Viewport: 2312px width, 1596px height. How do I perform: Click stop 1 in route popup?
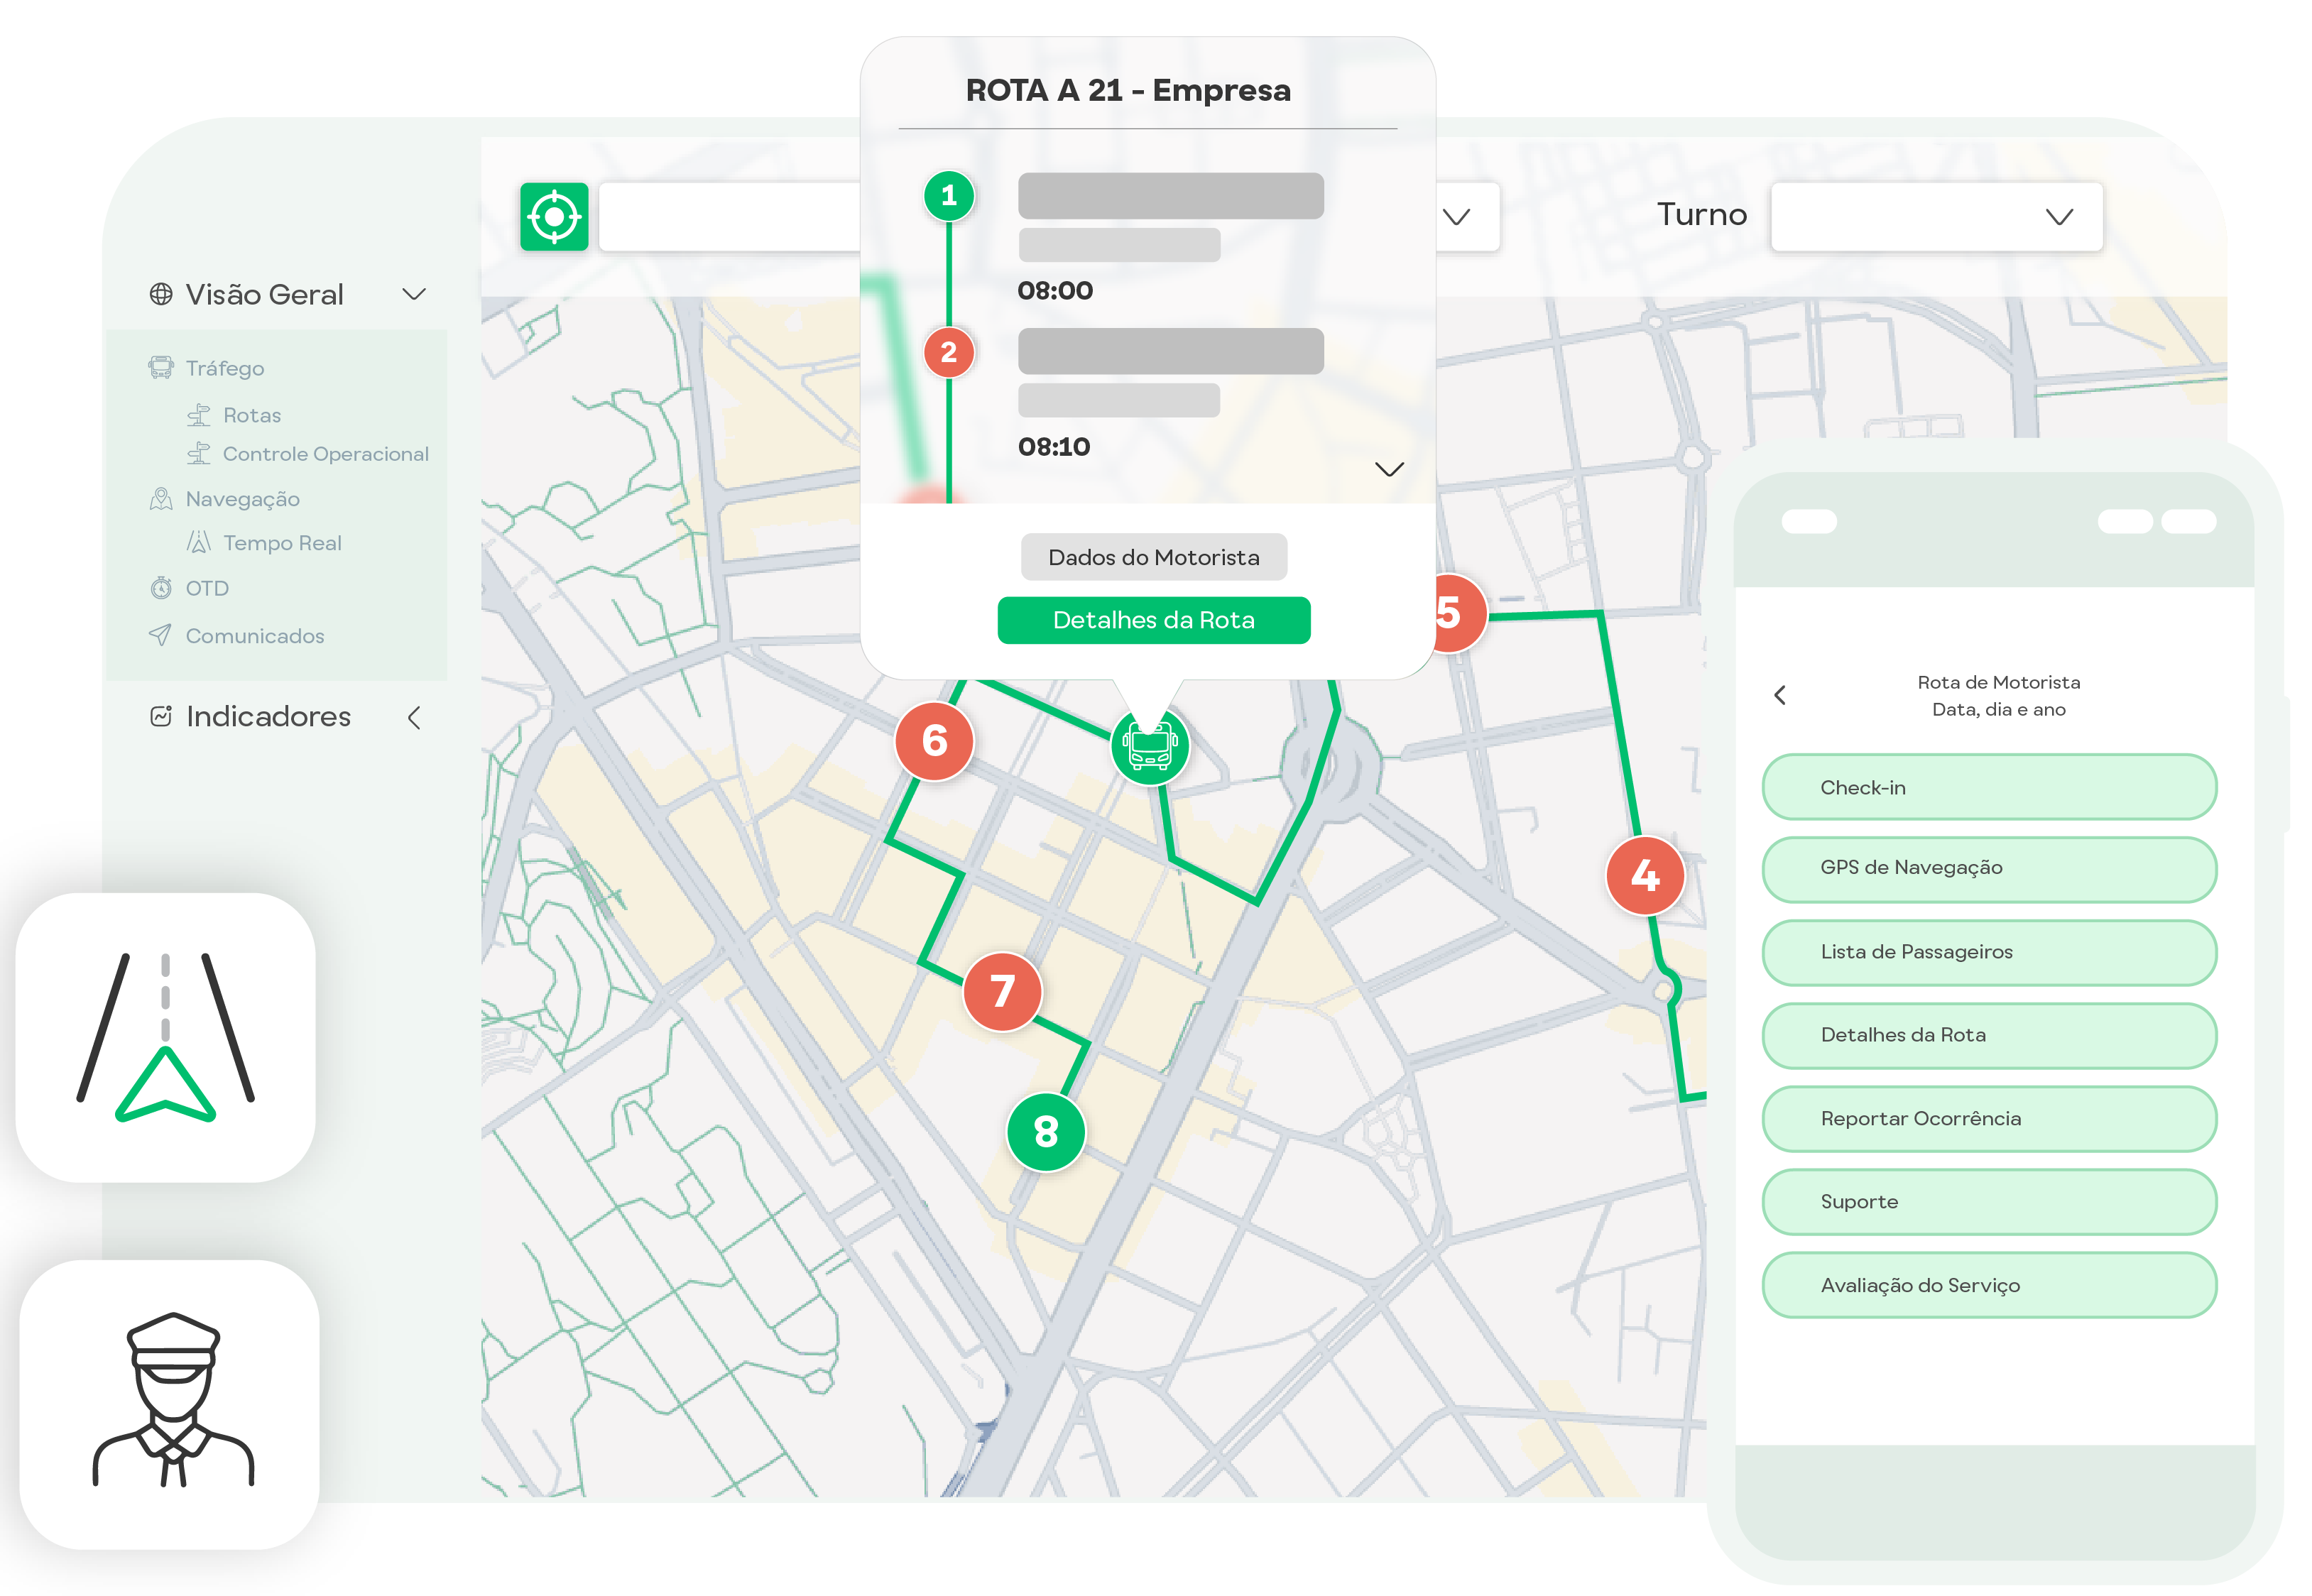pyautogui.click(x=949, y=195)
